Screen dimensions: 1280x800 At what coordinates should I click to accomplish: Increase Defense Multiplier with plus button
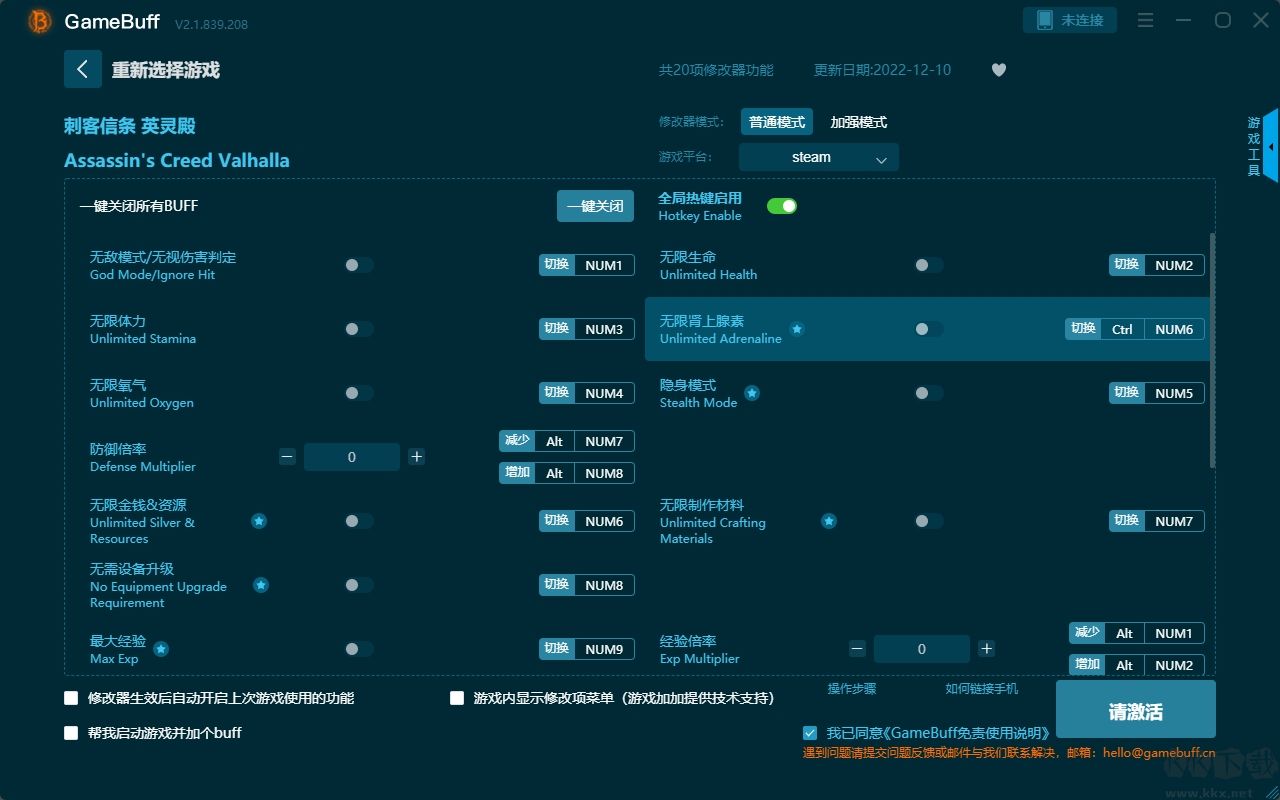click(417, 457)
